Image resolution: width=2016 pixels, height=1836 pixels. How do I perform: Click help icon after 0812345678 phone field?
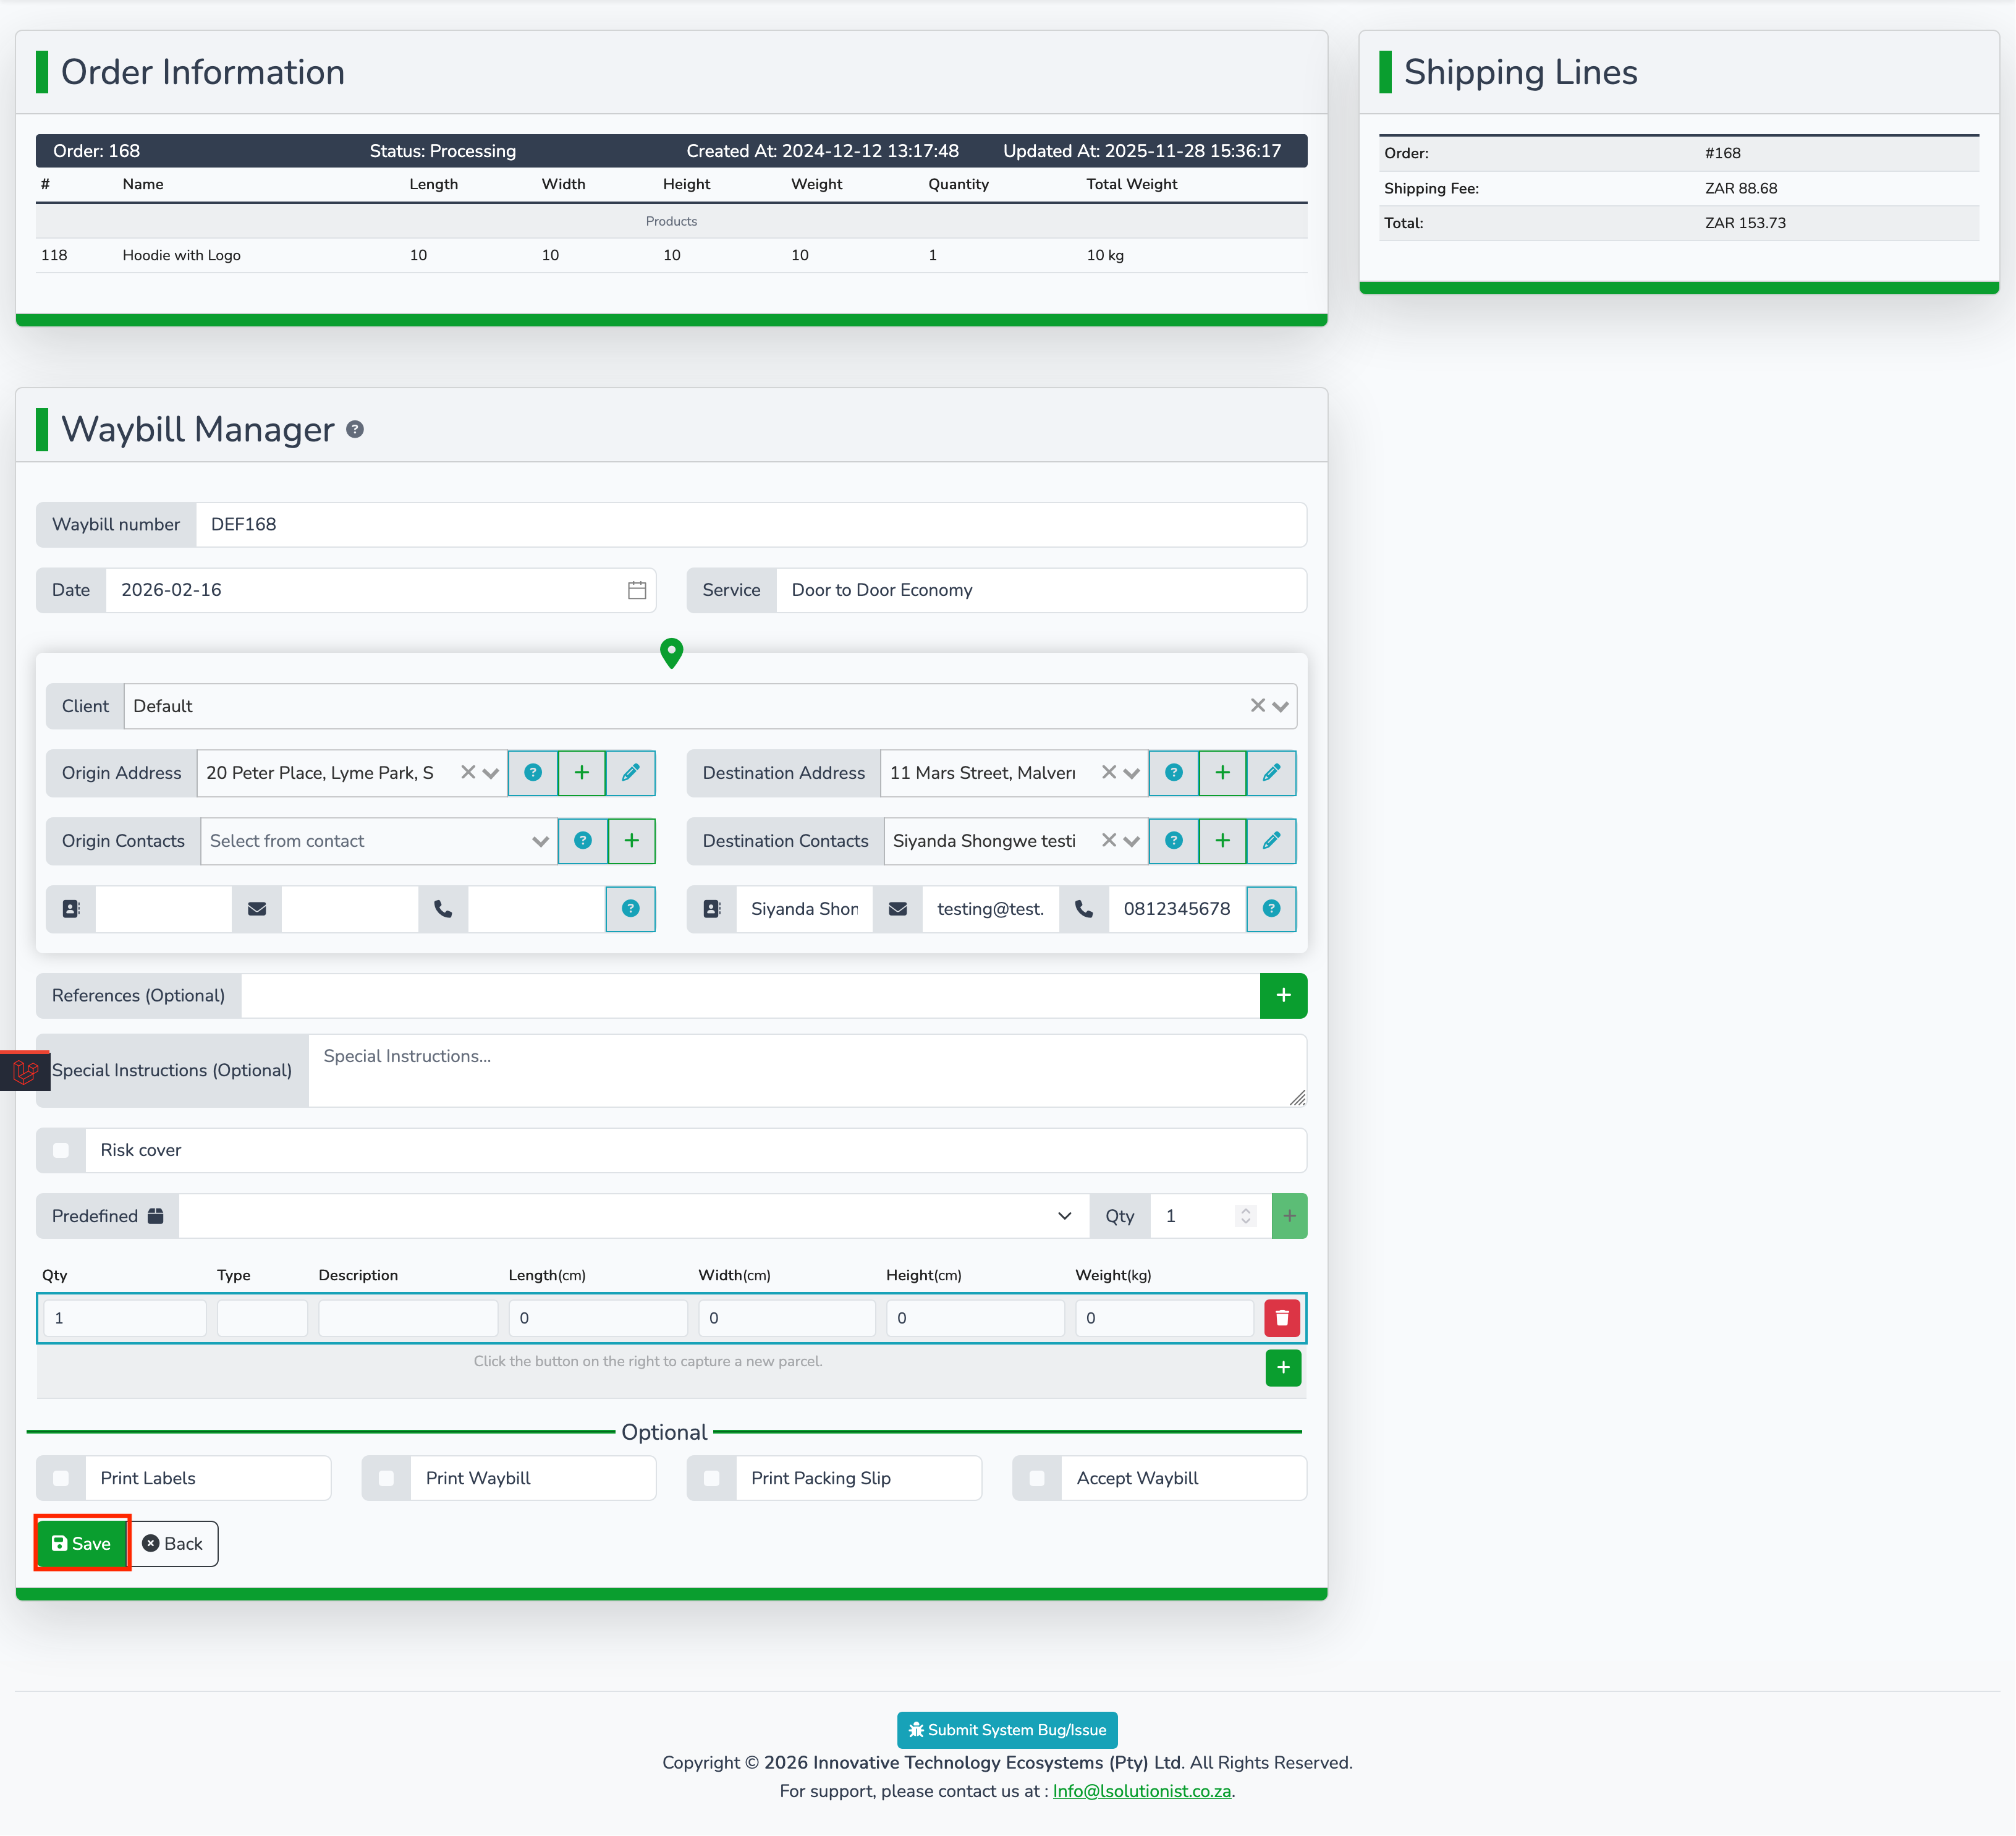click(1272, 909)
